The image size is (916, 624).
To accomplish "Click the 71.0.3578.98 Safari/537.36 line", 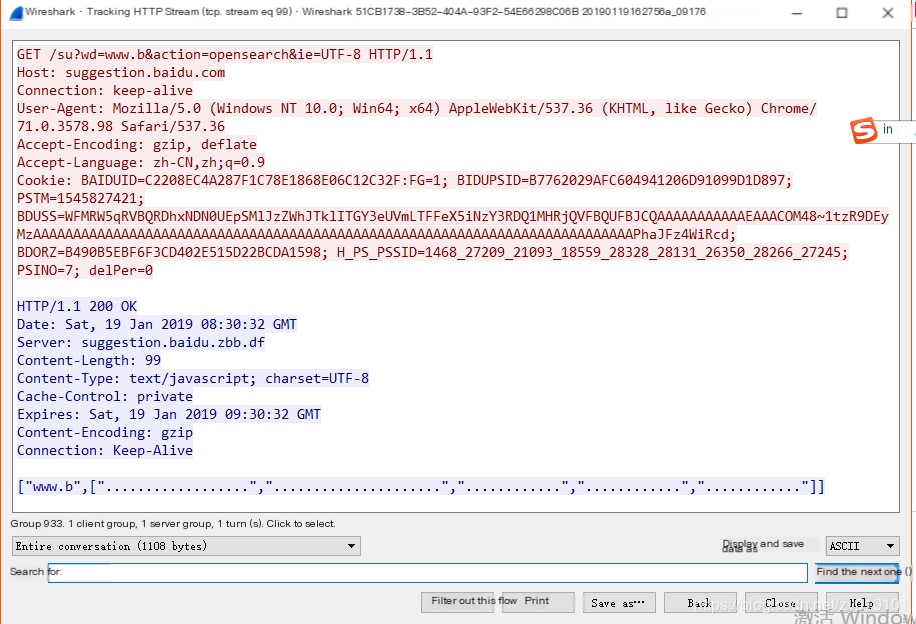I will pyautogui.click(x=121, y=127).
